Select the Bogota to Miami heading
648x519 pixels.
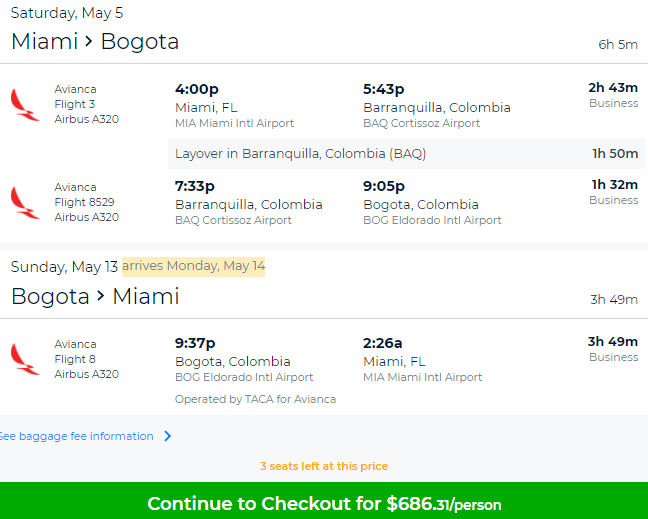tap(95, 296)
